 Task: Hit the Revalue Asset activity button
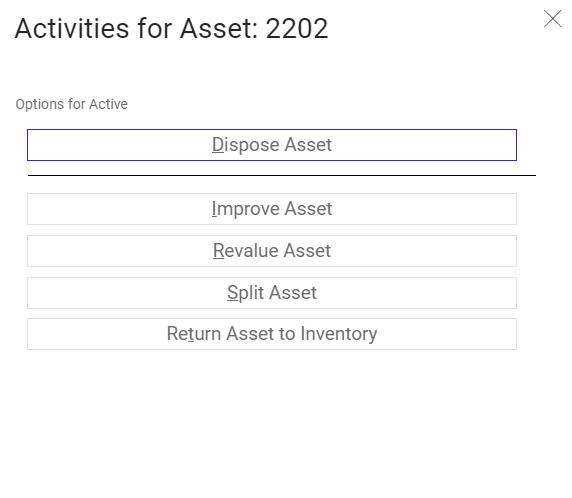pos(272,251)
